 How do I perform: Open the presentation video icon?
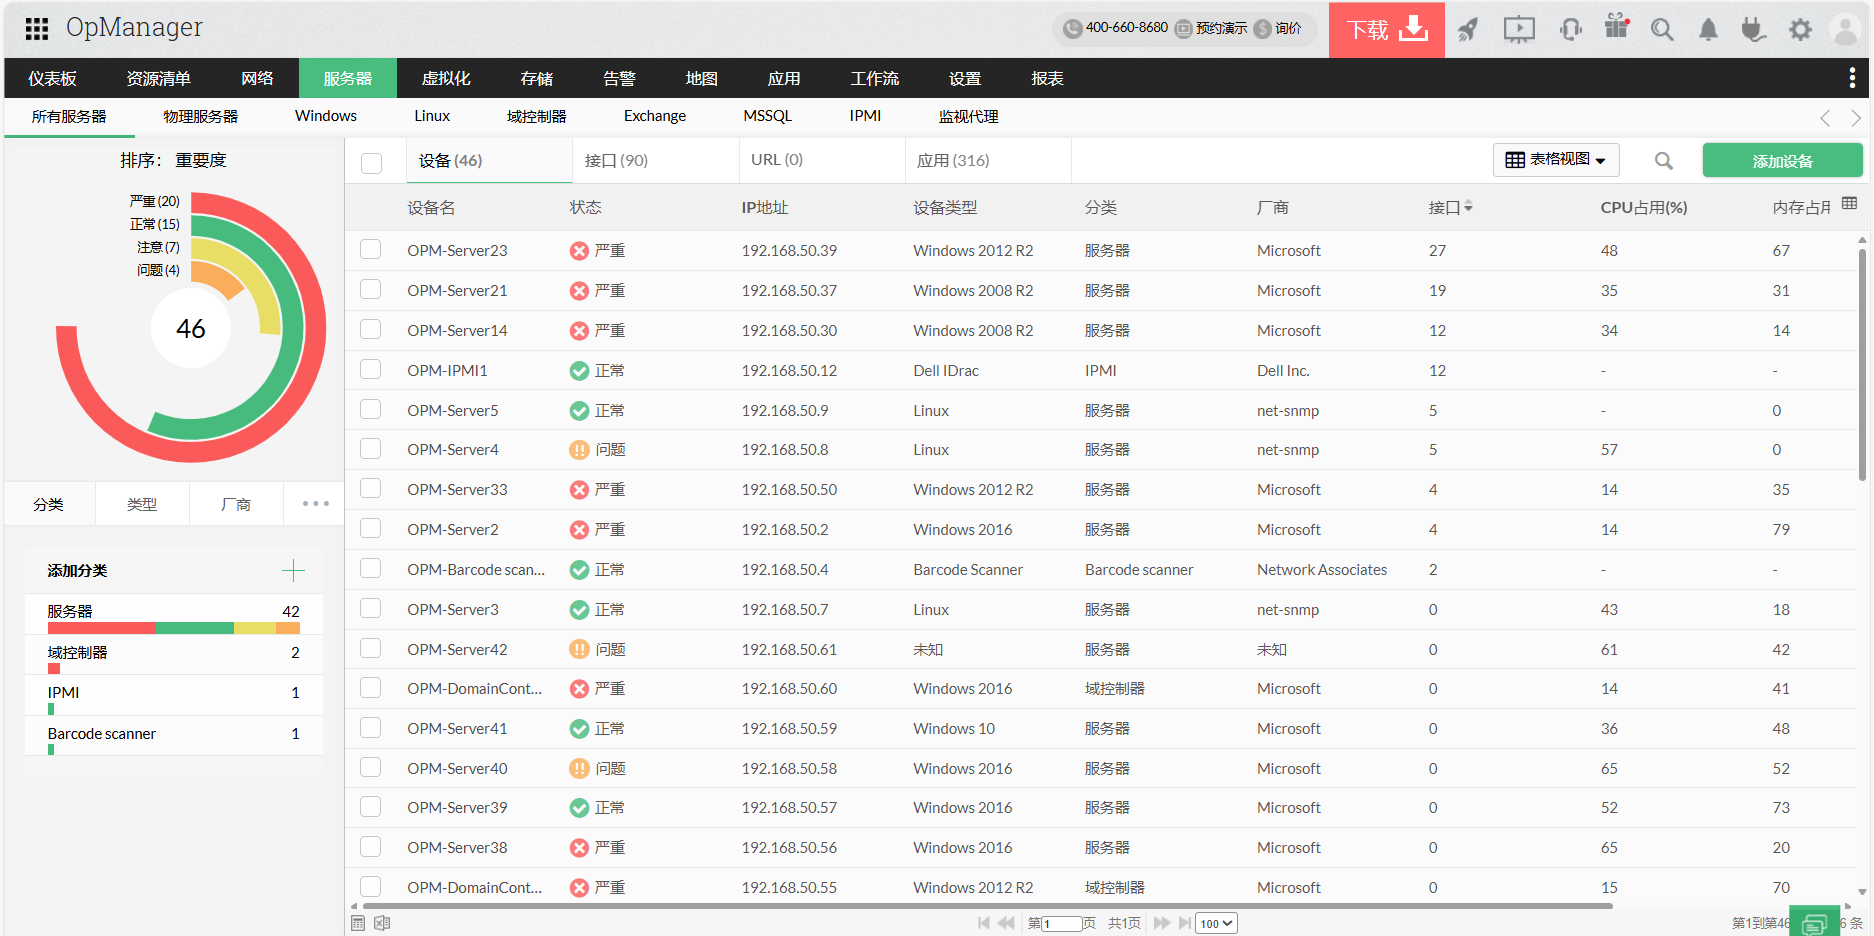pos(1519,30)
